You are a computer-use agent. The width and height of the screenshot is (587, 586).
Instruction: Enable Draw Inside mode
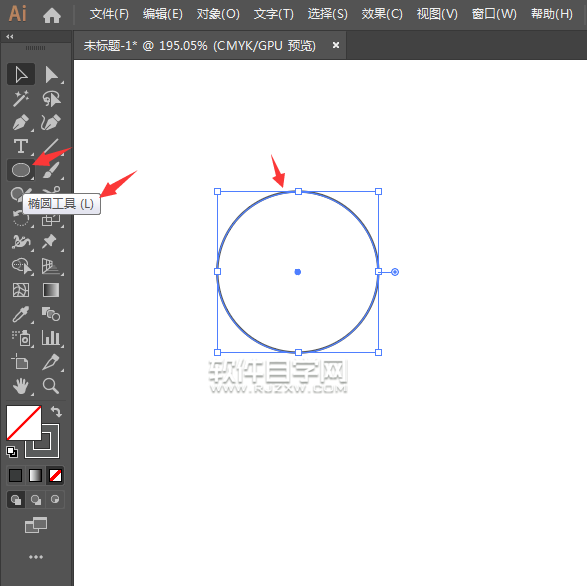tap(55, 500)
